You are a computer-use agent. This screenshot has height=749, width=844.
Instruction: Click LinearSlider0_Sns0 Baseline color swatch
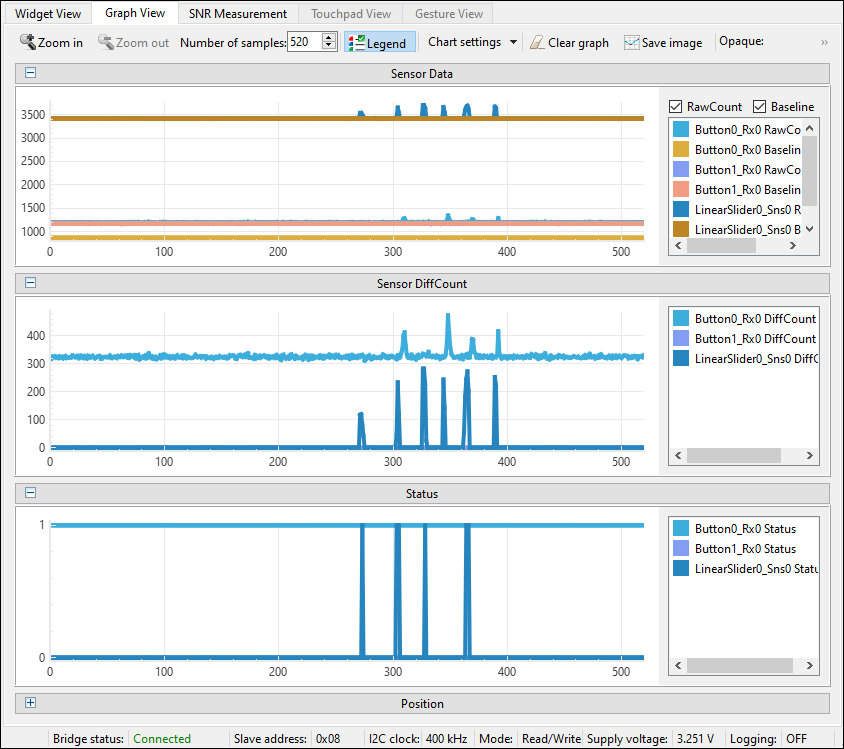point(681,229)
